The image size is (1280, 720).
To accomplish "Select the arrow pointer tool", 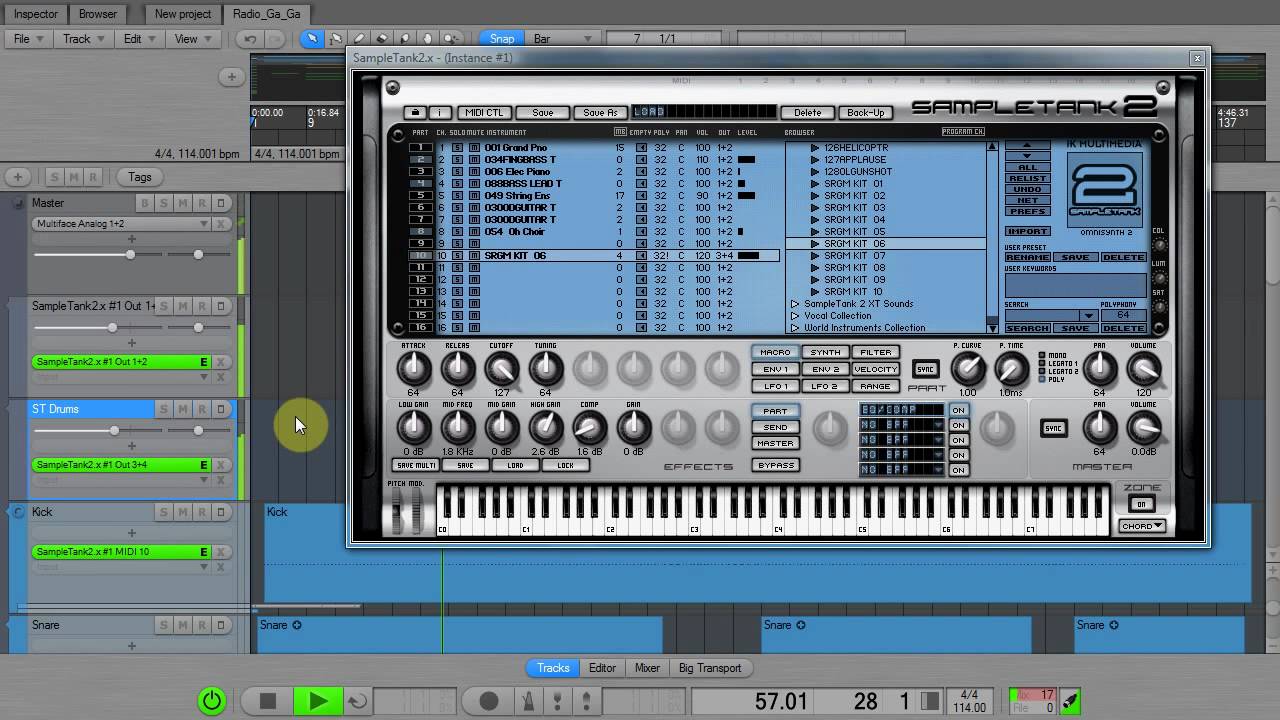I will [312, 39].
